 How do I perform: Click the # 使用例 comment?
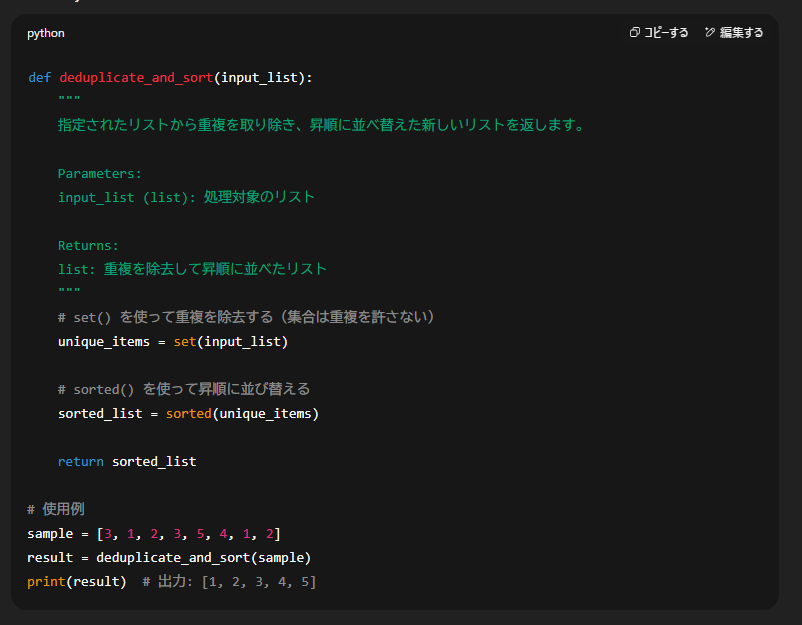point(56,509)
